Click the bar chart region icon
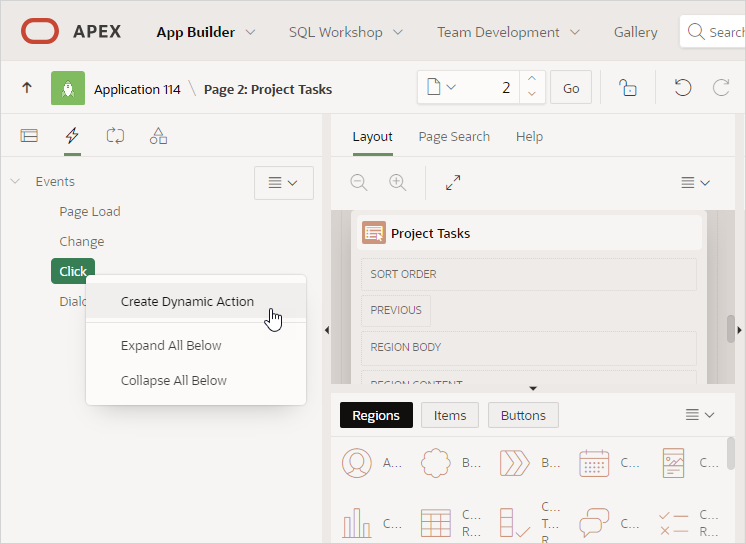Image resolution: width=746 pixels, height=544 pixels. (357, 524)
